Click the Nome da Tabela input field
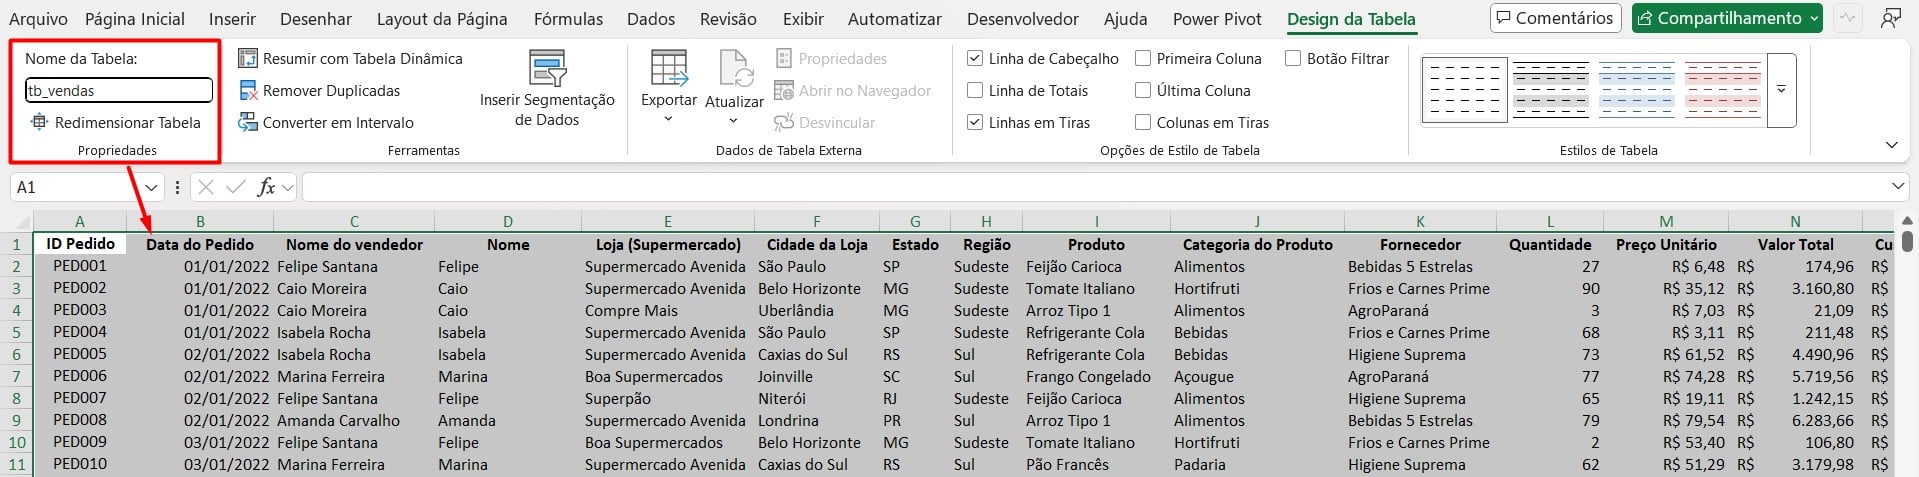Screen dimensions: 1919x477 118,91
